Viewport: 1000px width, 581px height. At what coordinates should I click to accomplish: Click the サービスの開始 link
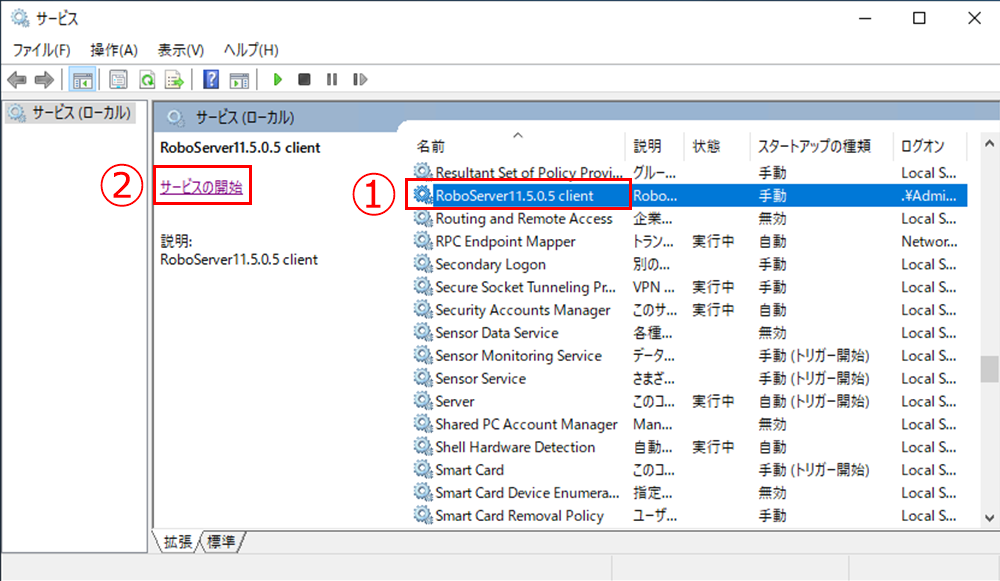202,187
